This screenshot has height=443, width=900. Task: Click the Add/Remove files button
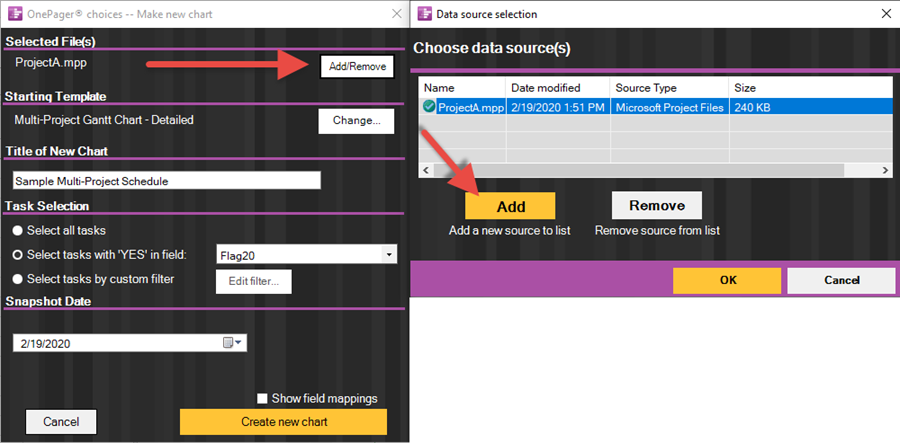[x=356, y=67]
